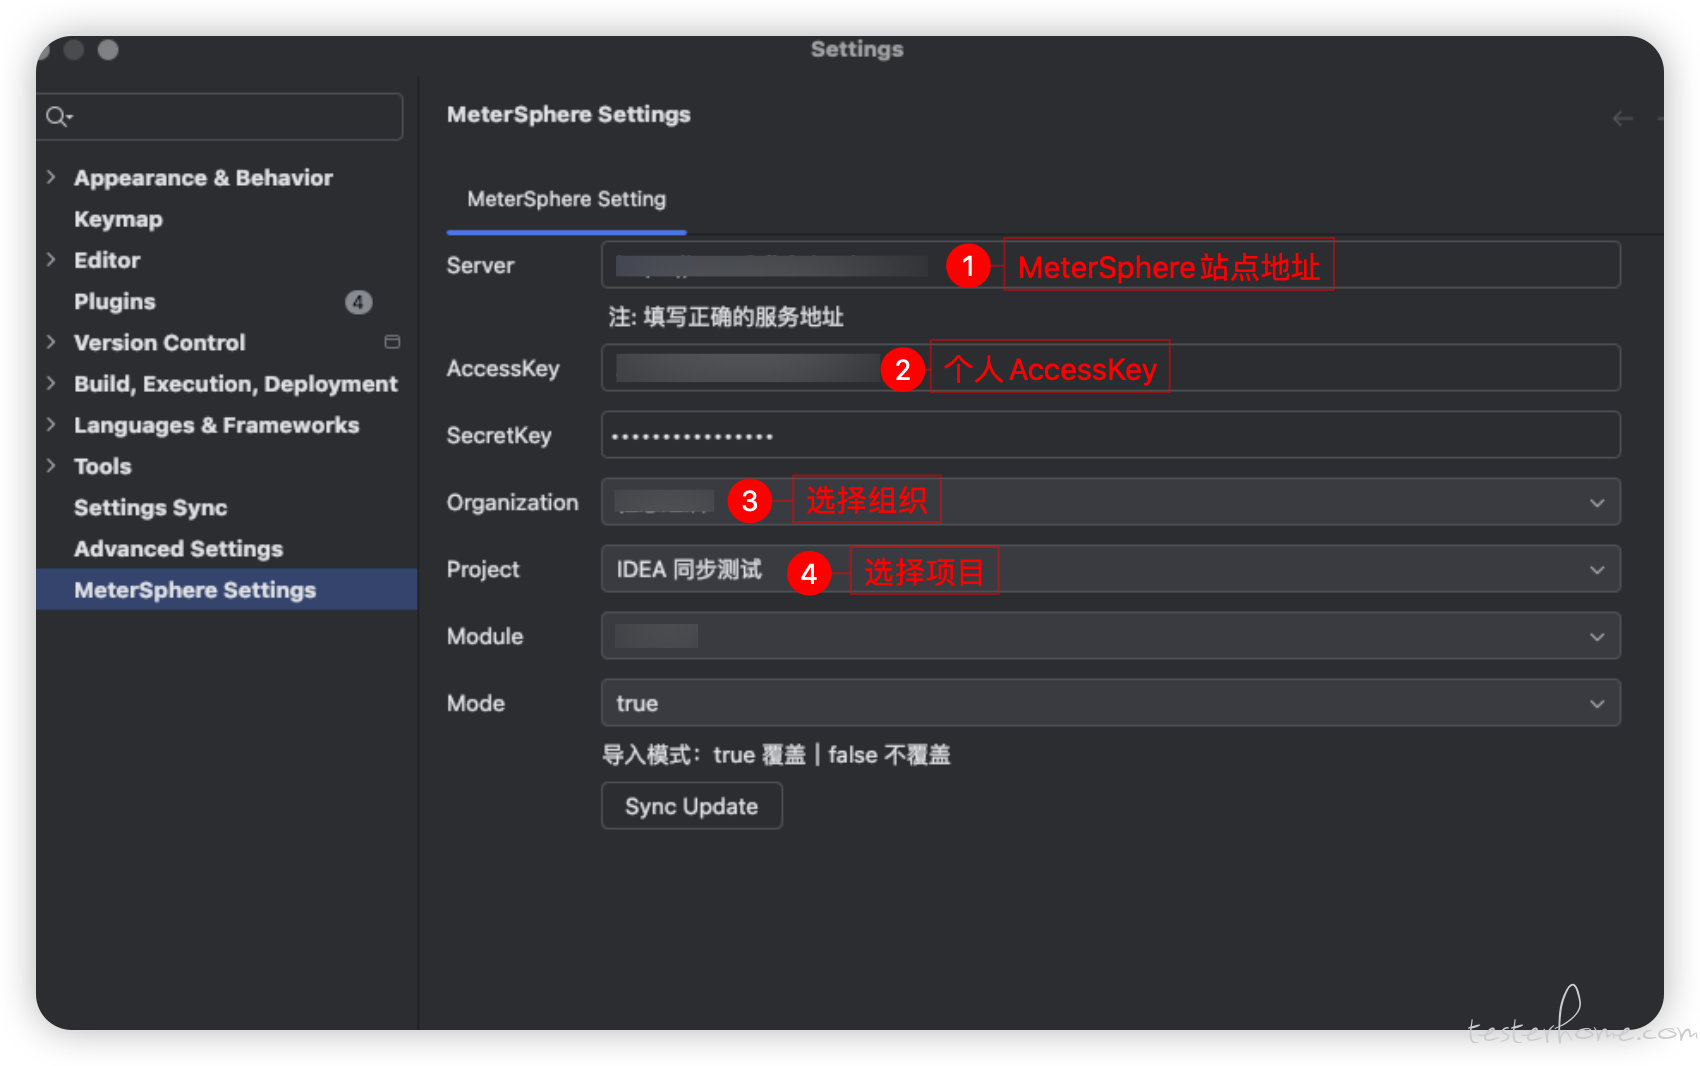This screenshot has height=1066, width=1700.
Task: Click the back arrow in settings header
Action: pos(1622,118)
